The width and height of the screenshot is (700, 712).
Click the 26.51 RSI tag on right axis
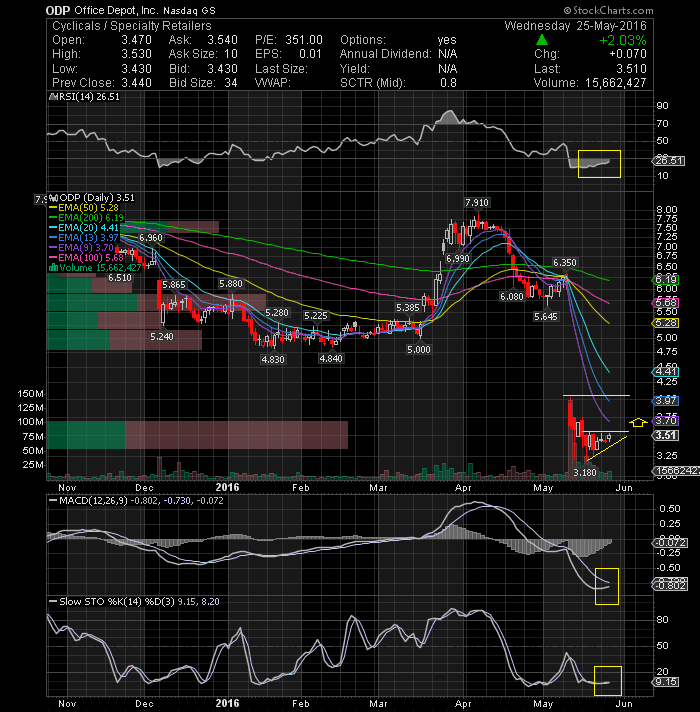(x=669, y=161)
